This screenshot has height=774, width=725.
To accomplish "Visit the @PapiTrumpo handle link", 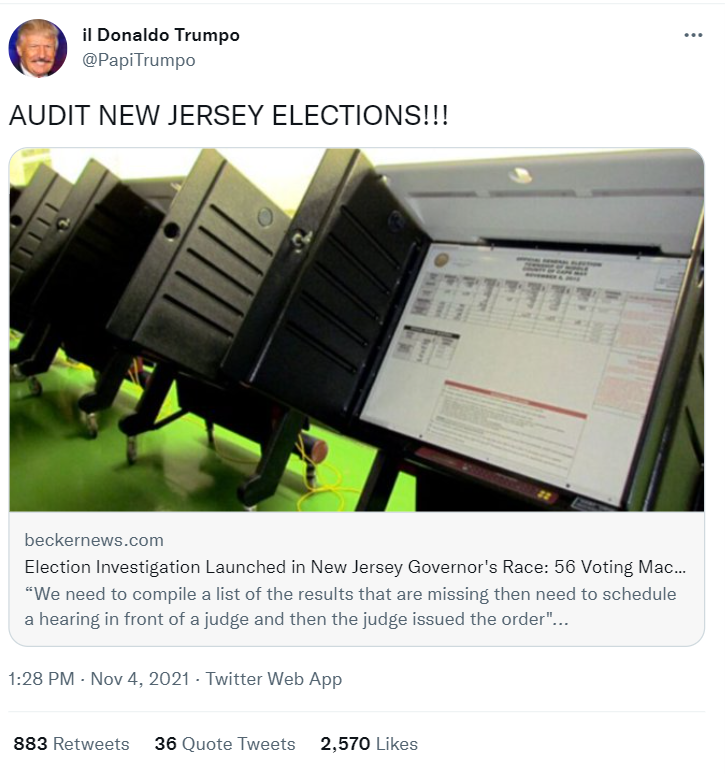I will click(138, 60).
